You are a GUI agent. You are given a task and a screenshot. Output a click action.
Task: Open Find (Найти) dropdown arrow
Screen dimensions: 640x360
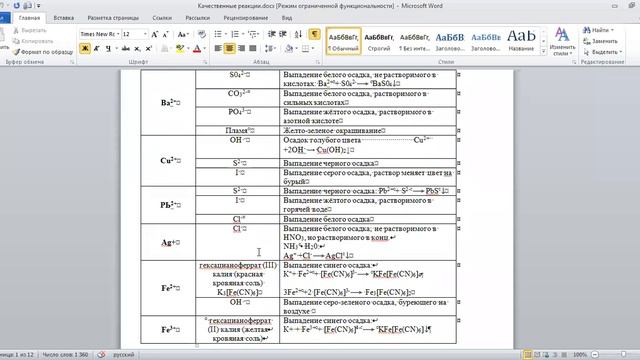click(x=612, y=30)
